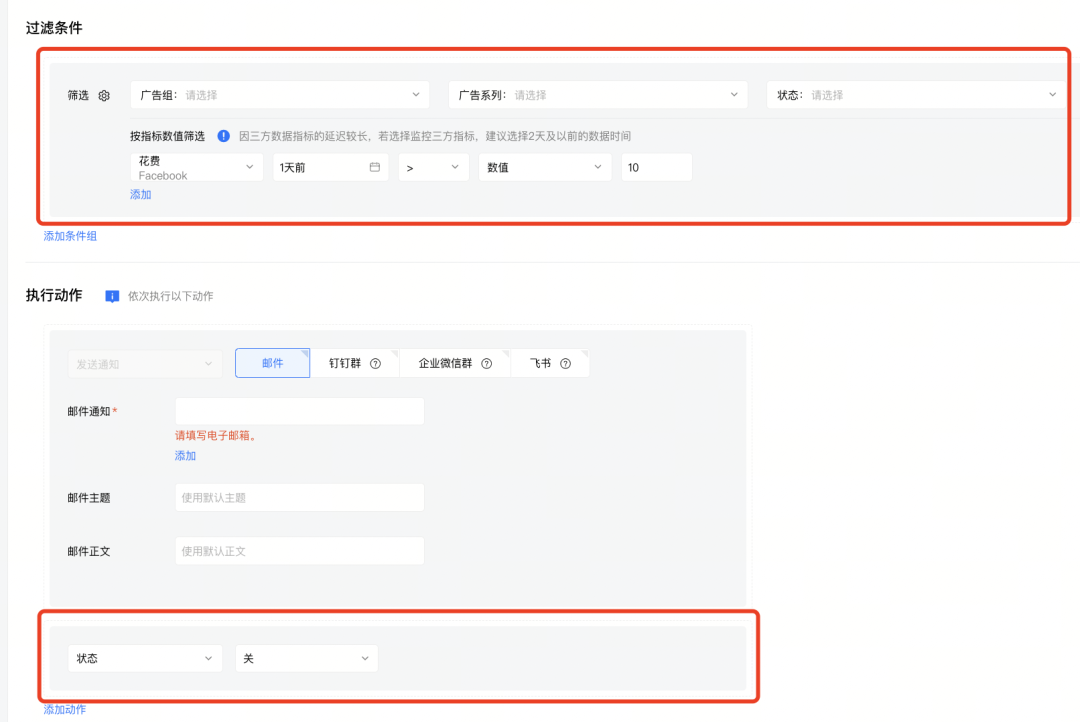Switch to the 邮件 notification tab
This screenshot has width=1080, height=722.
pos(272,363)
